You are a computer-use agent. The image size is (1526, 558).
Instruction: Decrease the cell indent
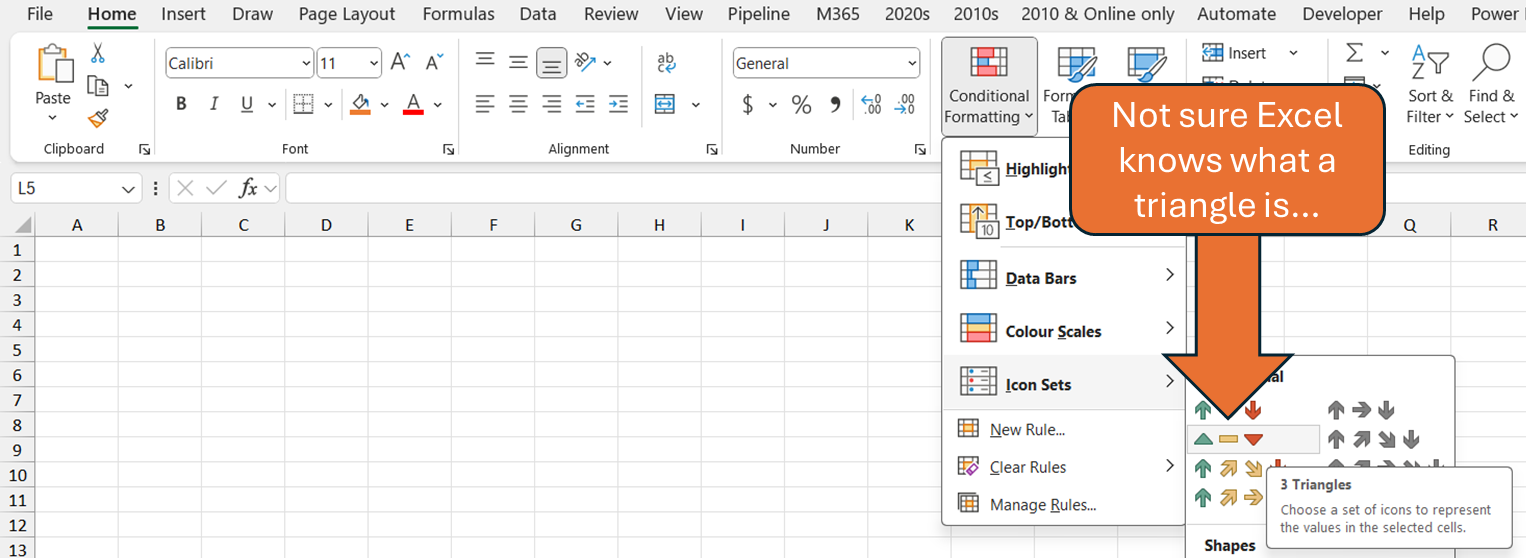[585, 104]
